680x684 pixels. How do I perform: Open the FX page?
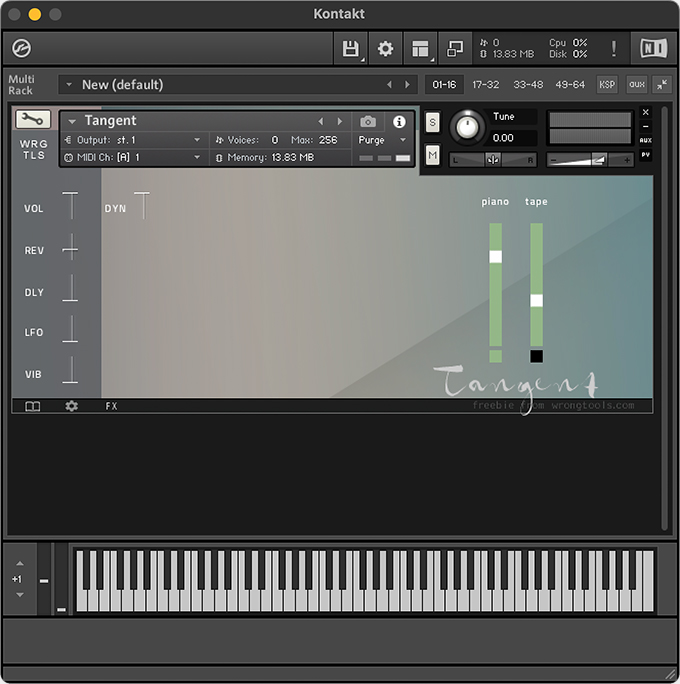click(x=111, y=406)
